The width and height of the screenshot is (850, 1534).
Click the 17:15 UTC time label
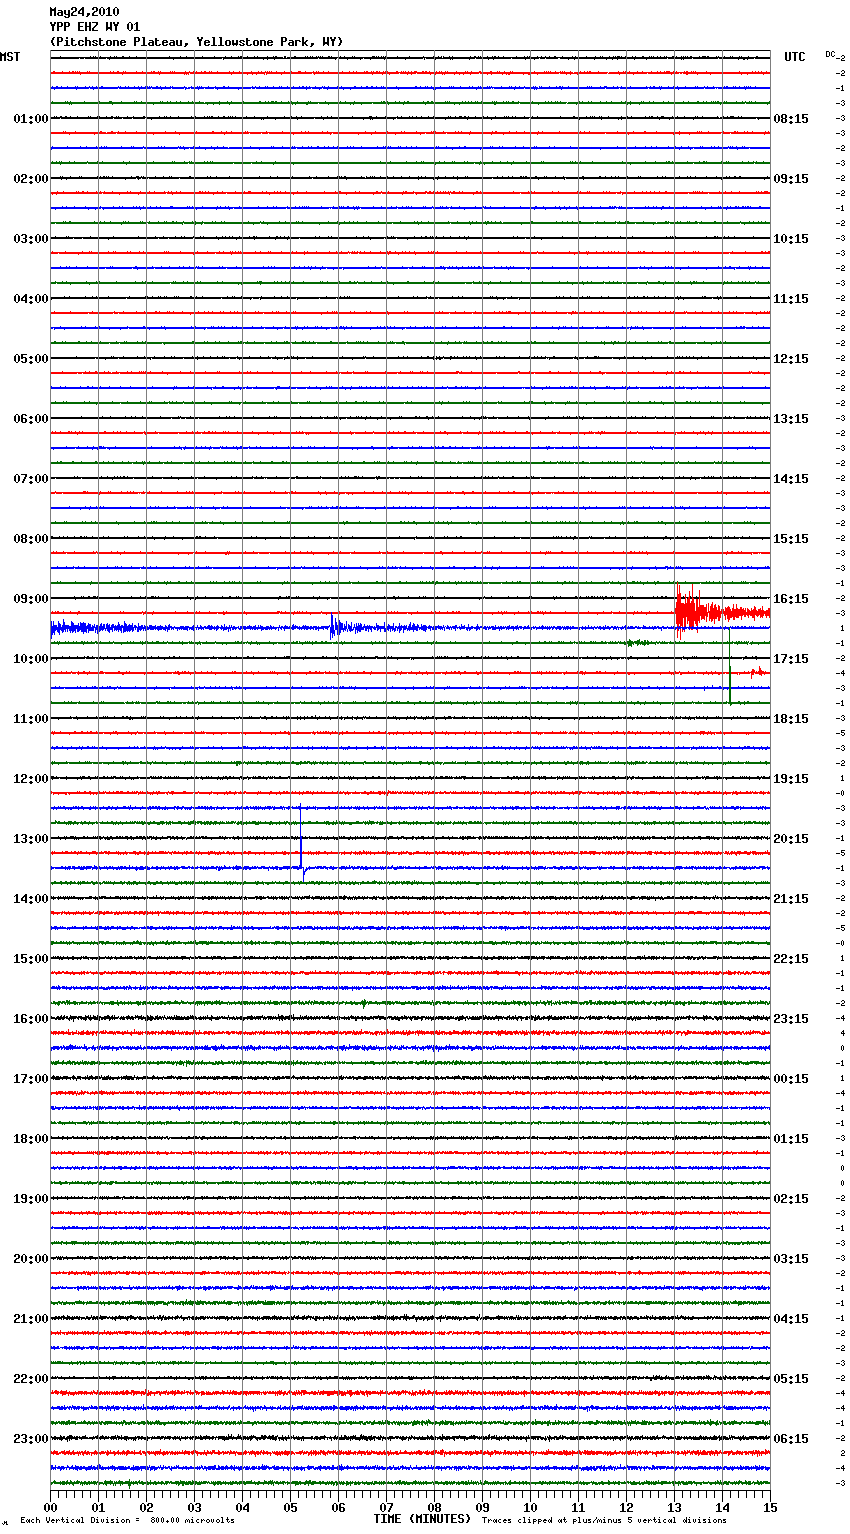tap(791, 659)
